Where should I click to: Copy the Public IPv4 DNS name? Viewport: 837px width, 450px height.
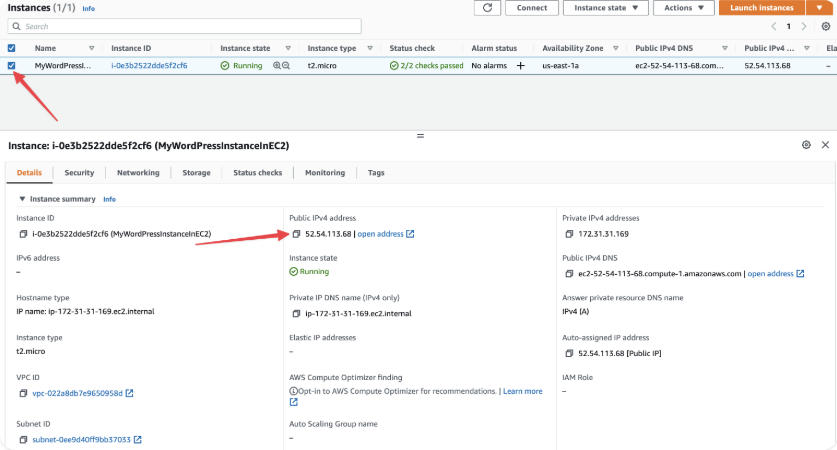point(569,274)
